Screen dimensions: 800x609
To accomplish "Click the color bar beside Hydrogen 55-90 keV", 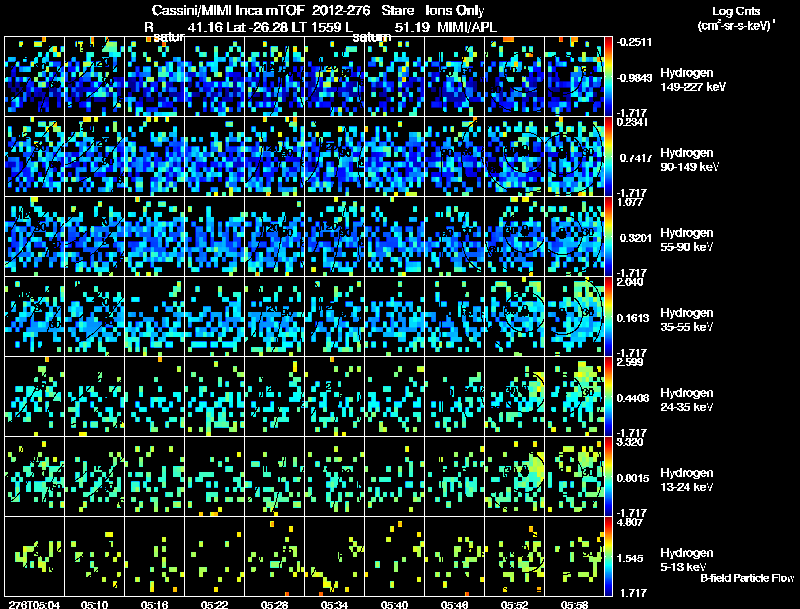I will [608, 236].
